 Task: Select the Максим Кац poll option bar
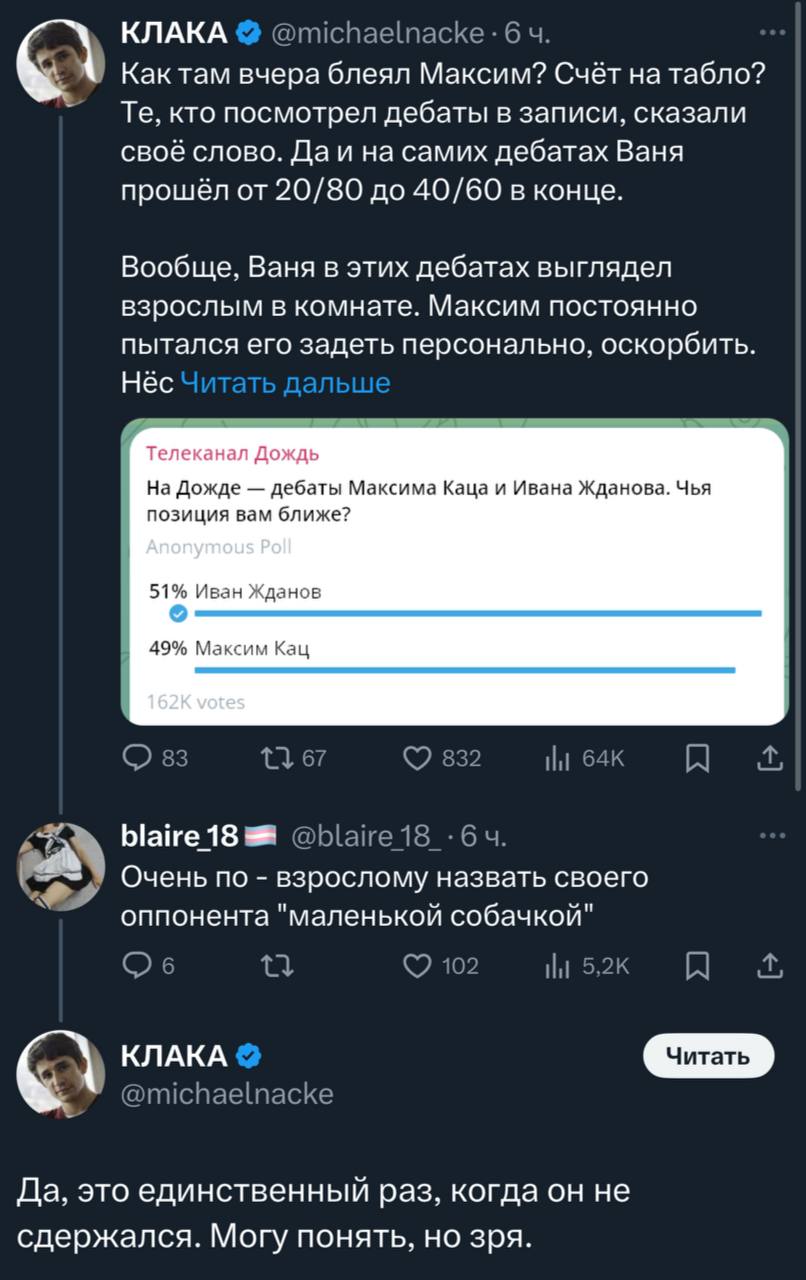[455, 658]
